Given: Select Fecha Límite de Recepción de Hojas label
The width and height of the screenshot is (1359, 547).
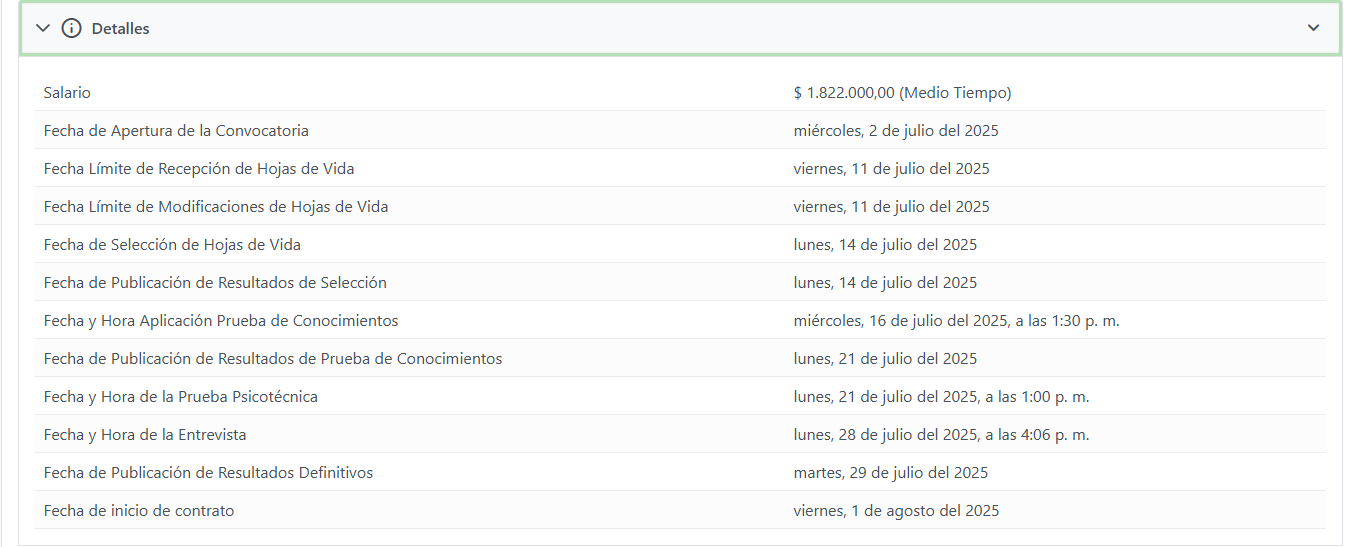Looking at the screenshot, I should [198, 169].
